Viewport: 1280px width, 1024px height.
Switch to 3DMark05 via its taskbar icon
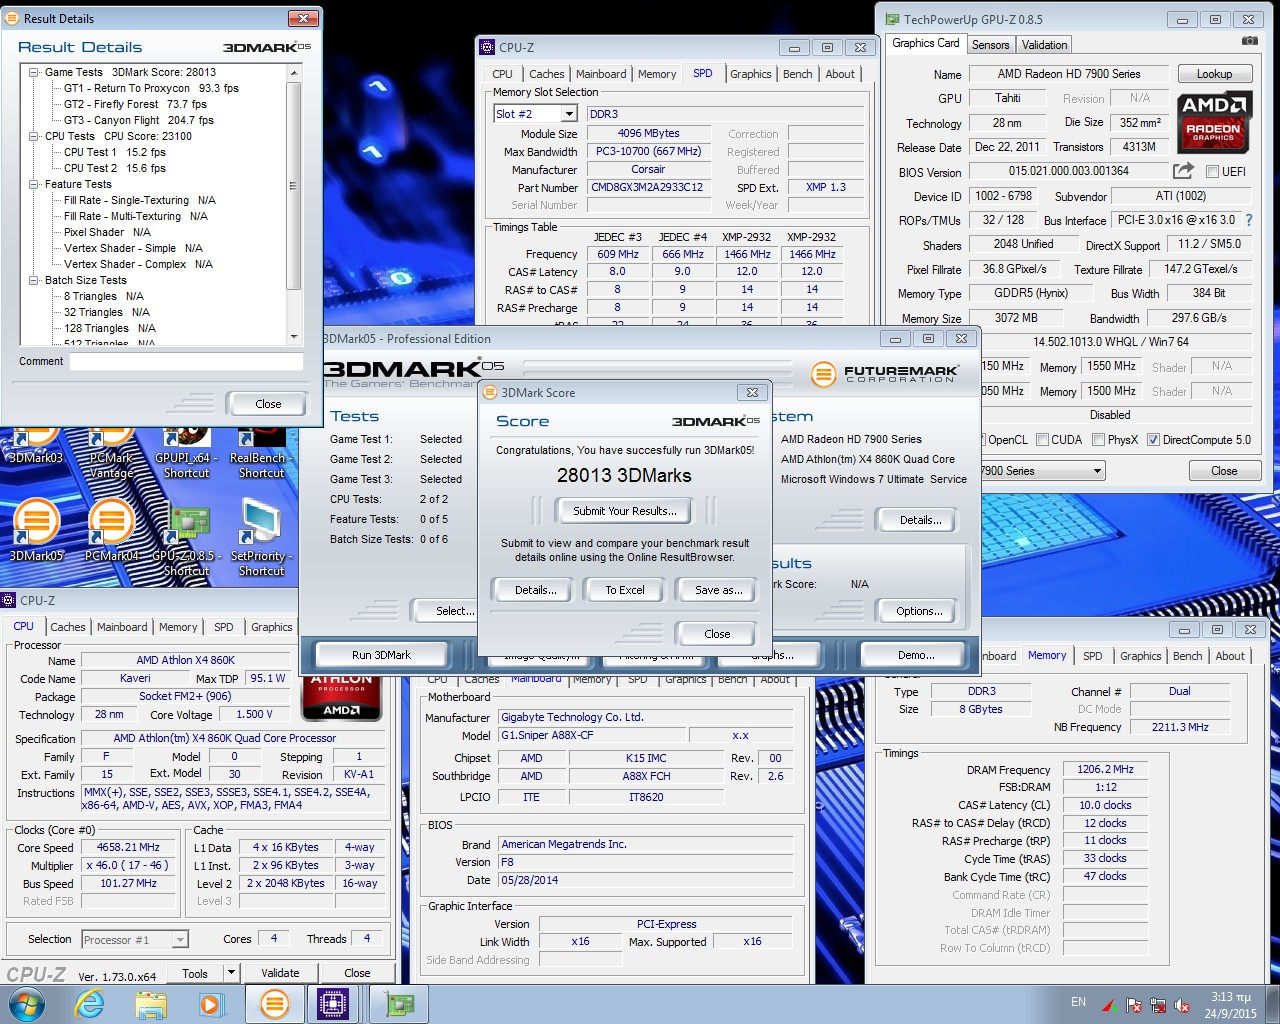tap(274, 1004)
